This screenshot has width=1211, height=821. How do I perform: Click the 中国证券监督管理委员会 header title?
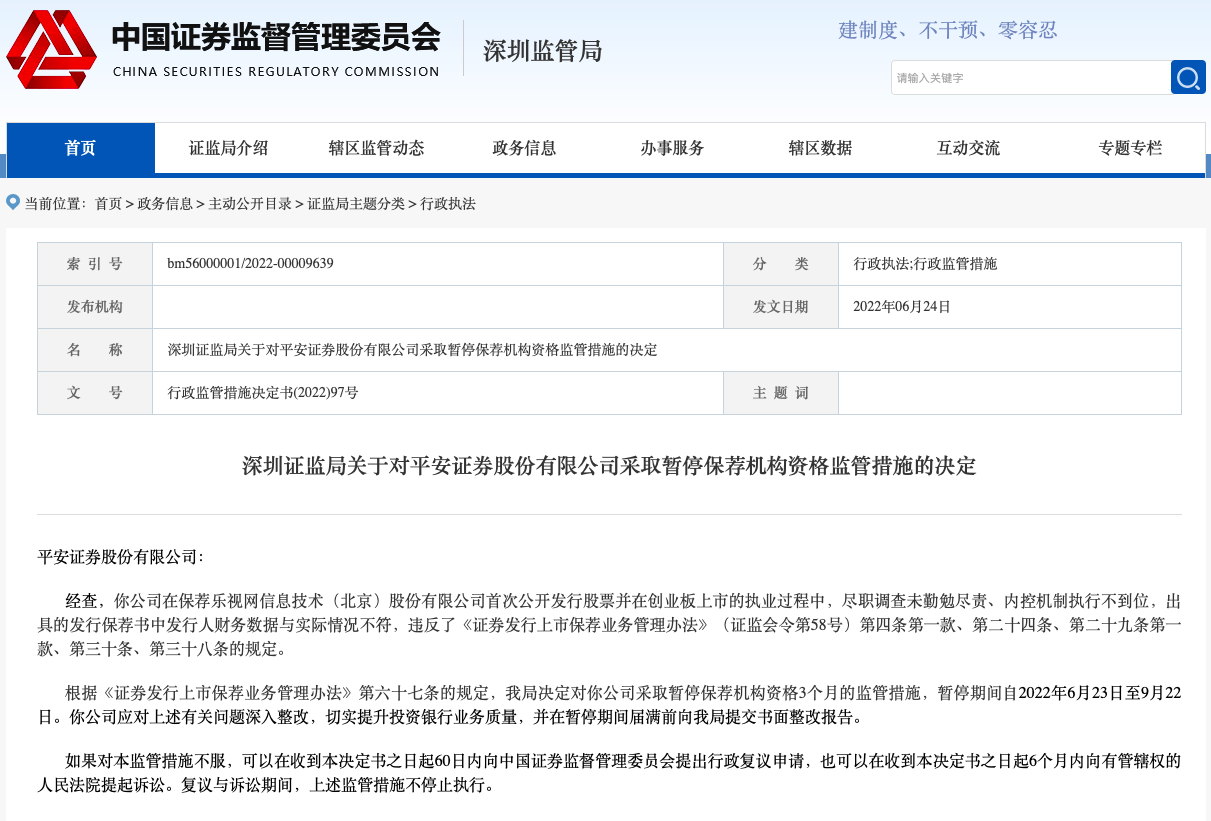(276, 37)
